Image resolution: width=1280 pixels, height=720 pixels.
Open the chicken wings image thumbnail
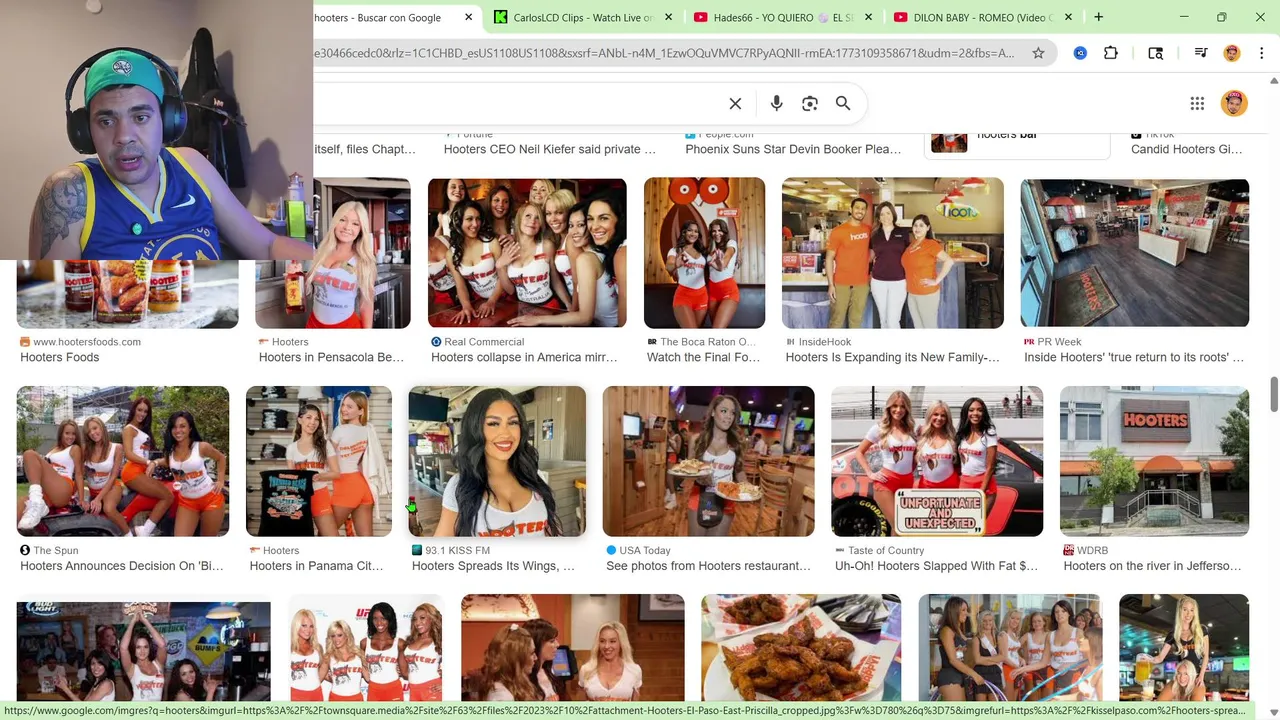point(801,648)
